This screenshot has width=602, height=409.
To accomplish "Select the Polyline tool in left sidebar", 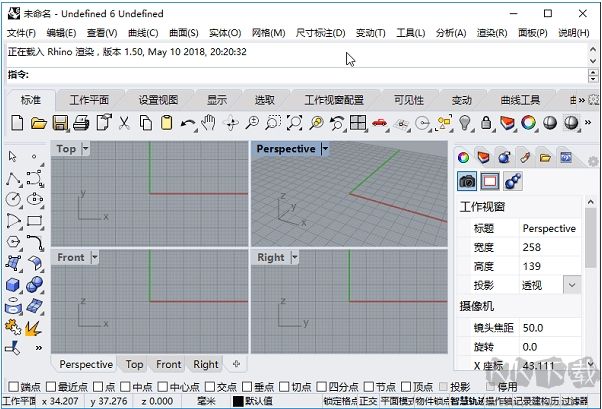I will pos(13,179).
